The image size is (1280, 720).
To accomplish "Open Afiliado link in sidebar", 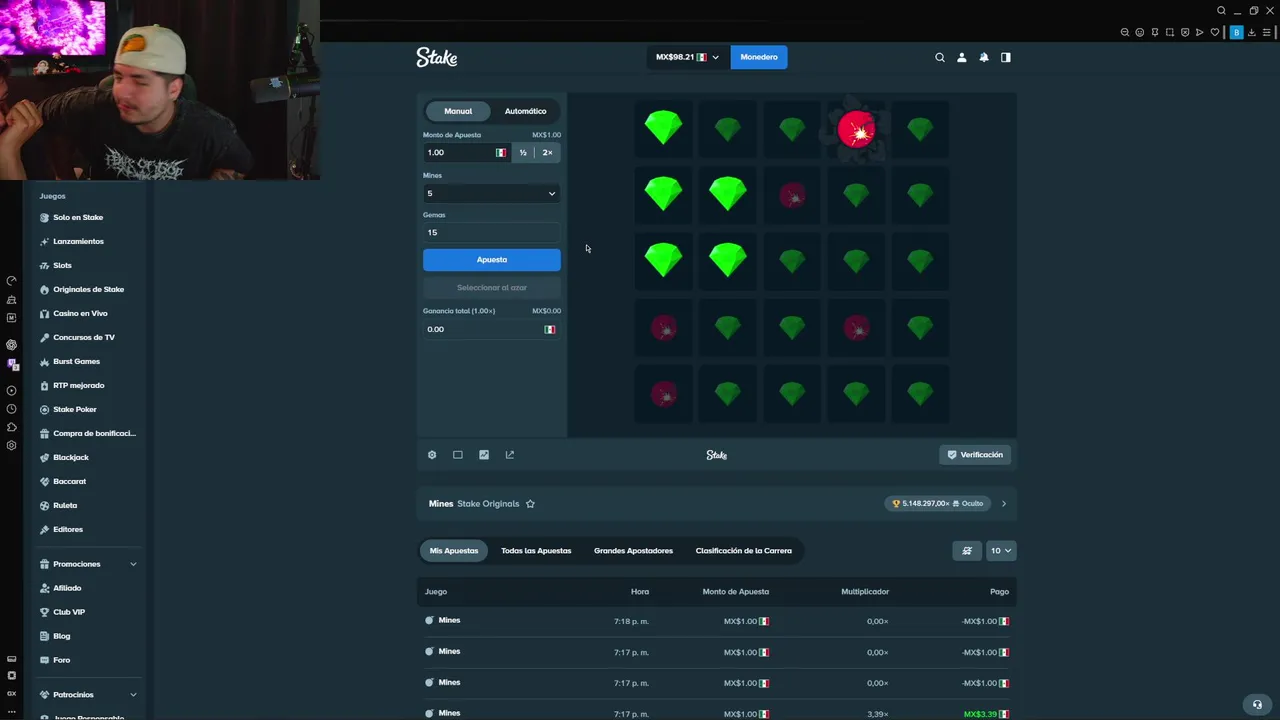I will (67, 588).
